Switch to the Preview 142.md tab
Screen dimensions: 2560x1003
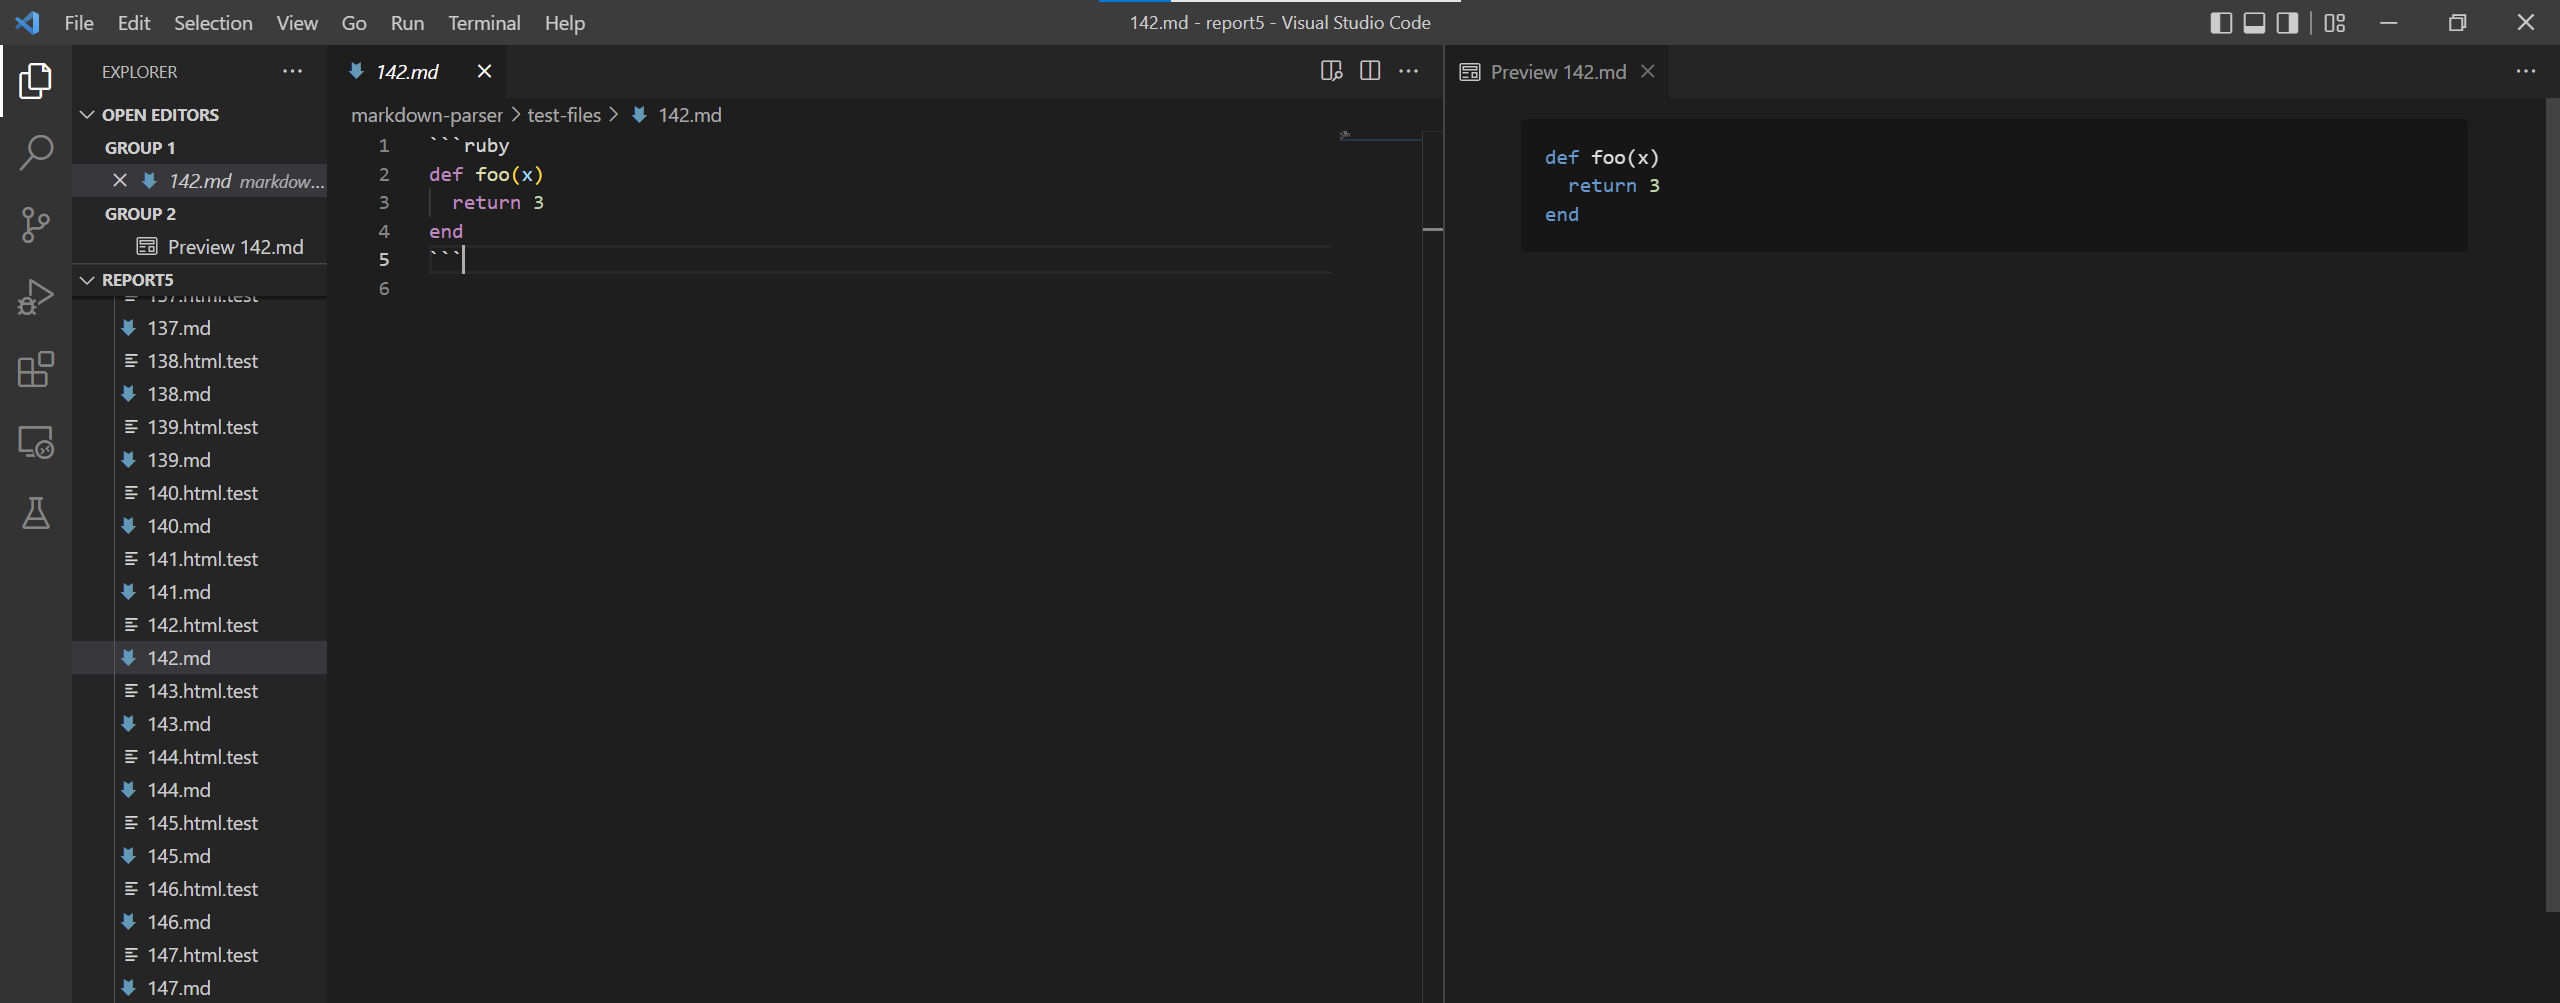1557,72
